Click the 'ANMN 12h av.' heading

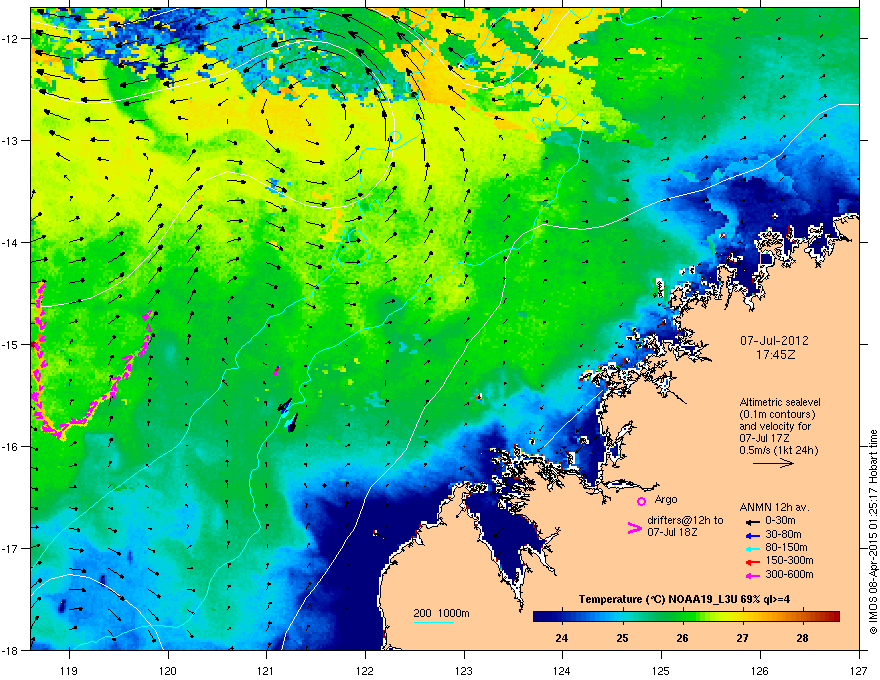[x=774, y=508]
